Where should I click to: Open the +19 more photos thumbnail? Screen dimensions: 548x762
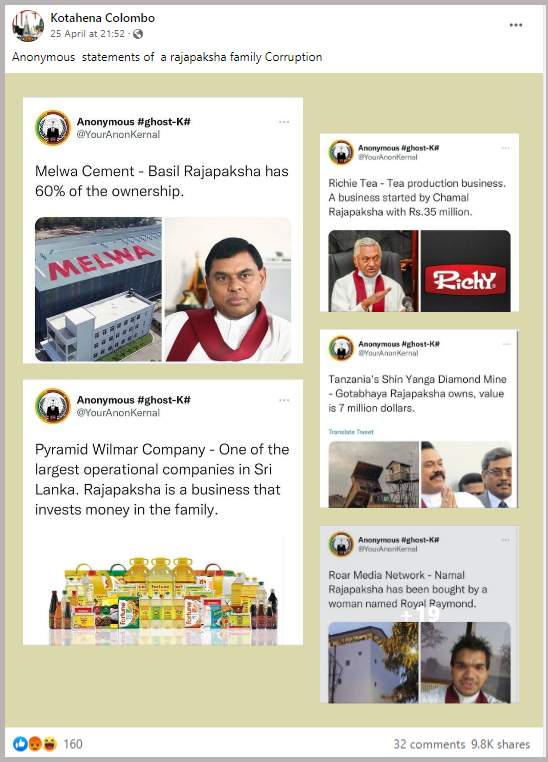click(419, 614)
